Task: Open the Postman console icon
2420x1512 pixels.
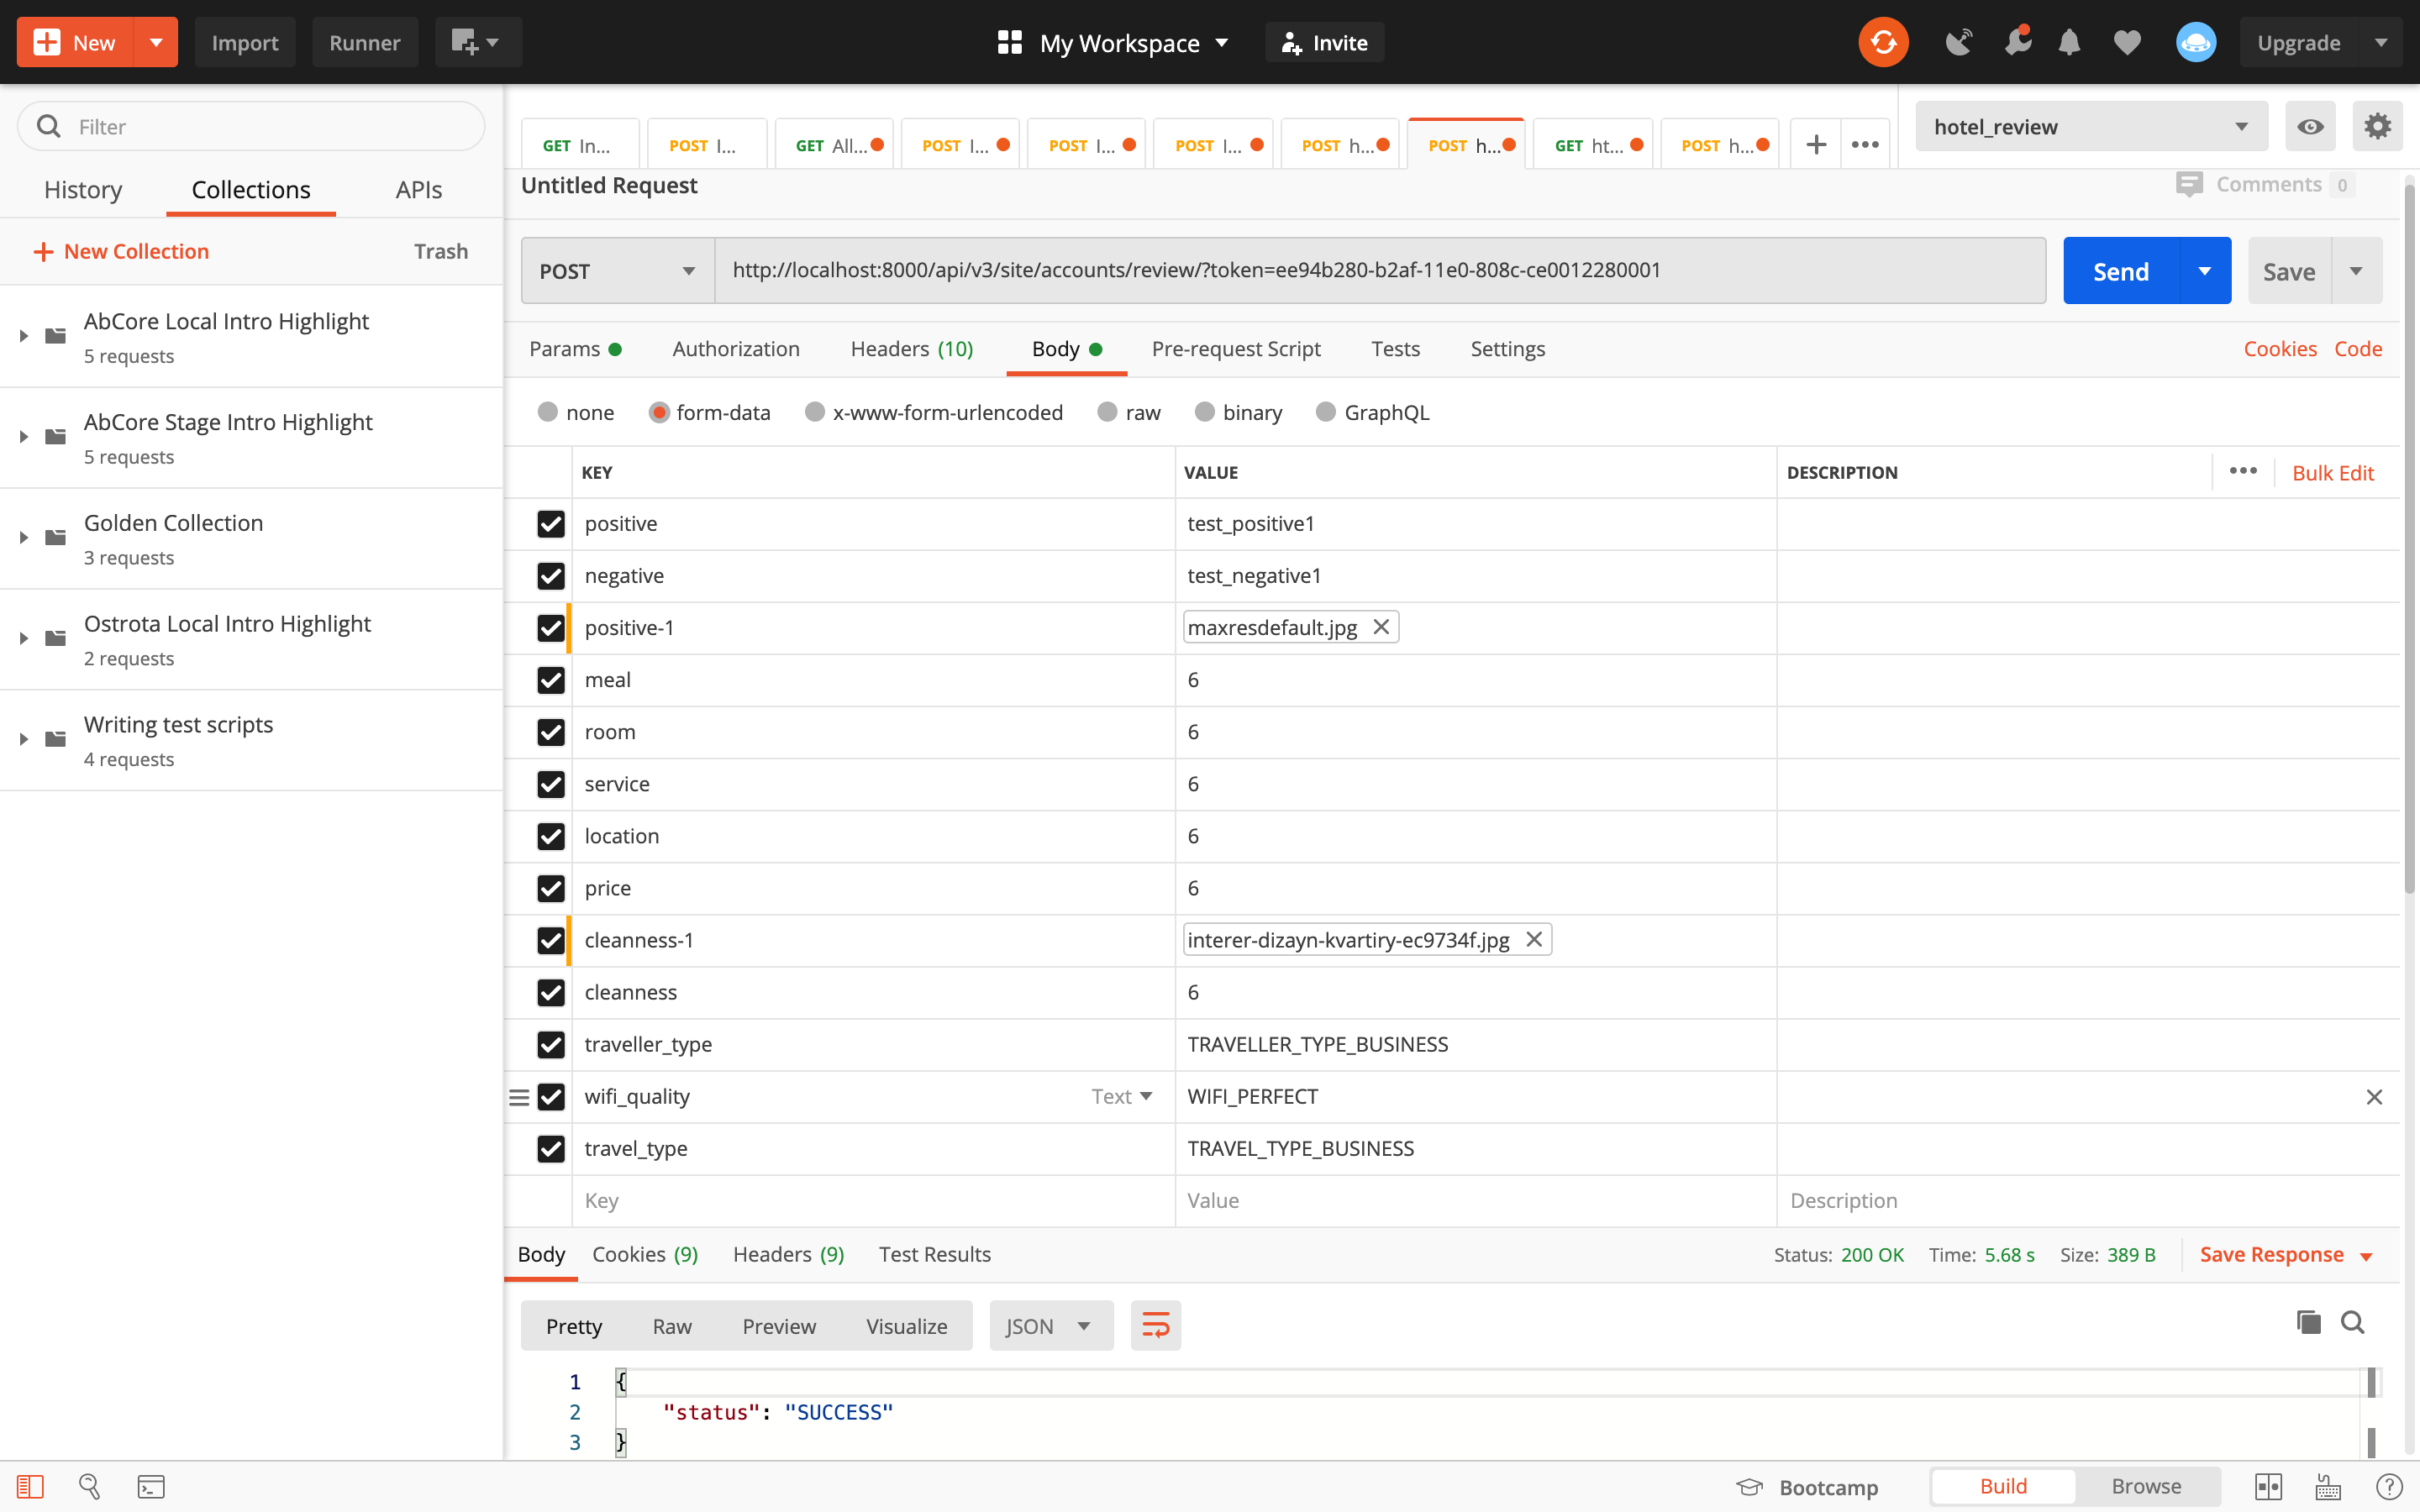Action: click(x=151, y=1486)
